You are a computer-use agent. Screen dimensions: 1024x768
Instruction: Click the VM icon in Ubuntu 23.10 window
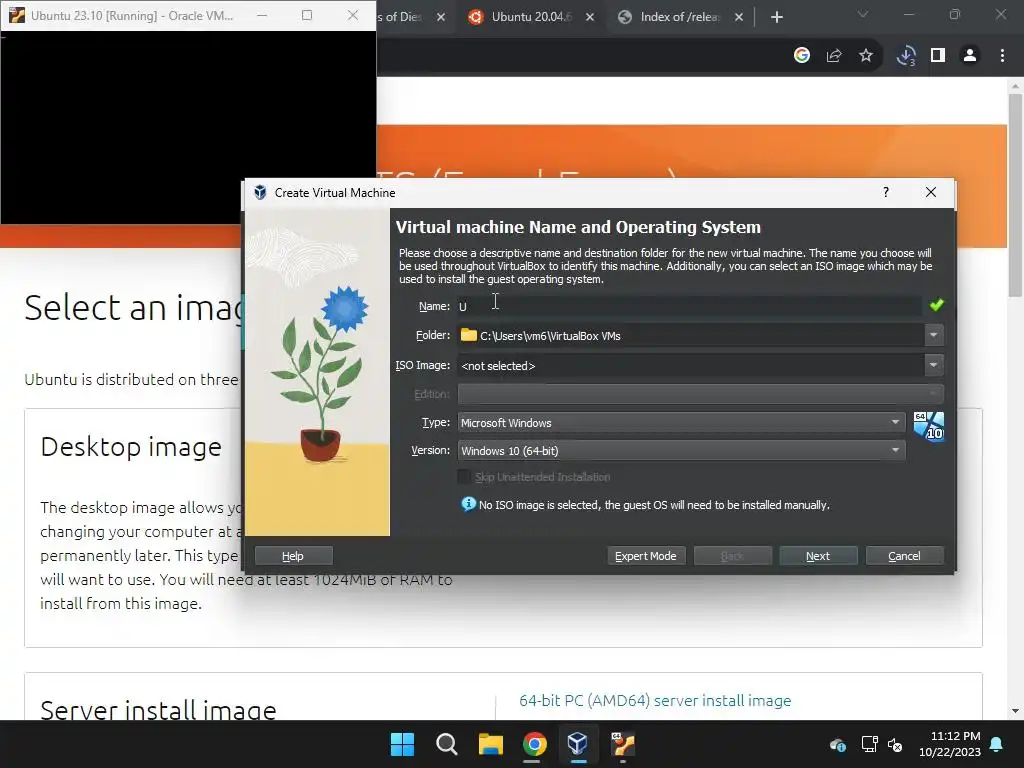click(x=17, y=16)
